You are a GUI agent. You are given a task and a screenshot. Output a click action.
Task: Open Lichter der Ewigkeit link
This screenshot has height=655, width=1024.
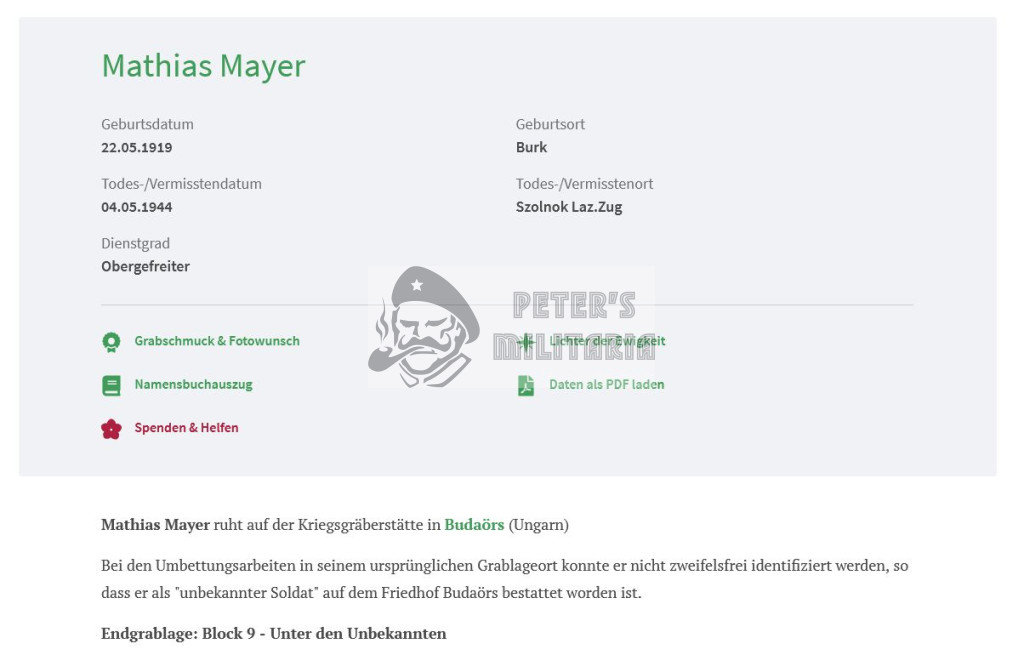607,341
